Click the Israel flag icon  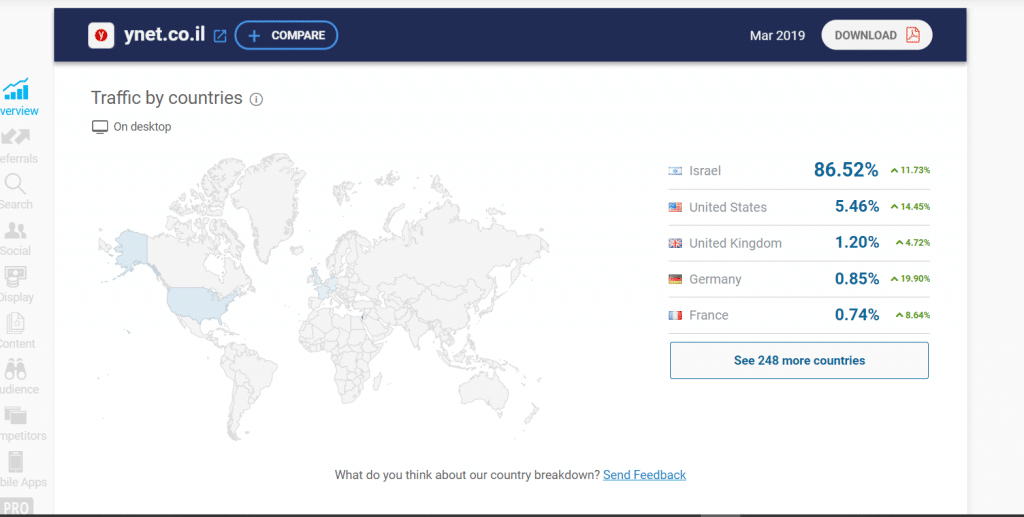coord(675,171)
